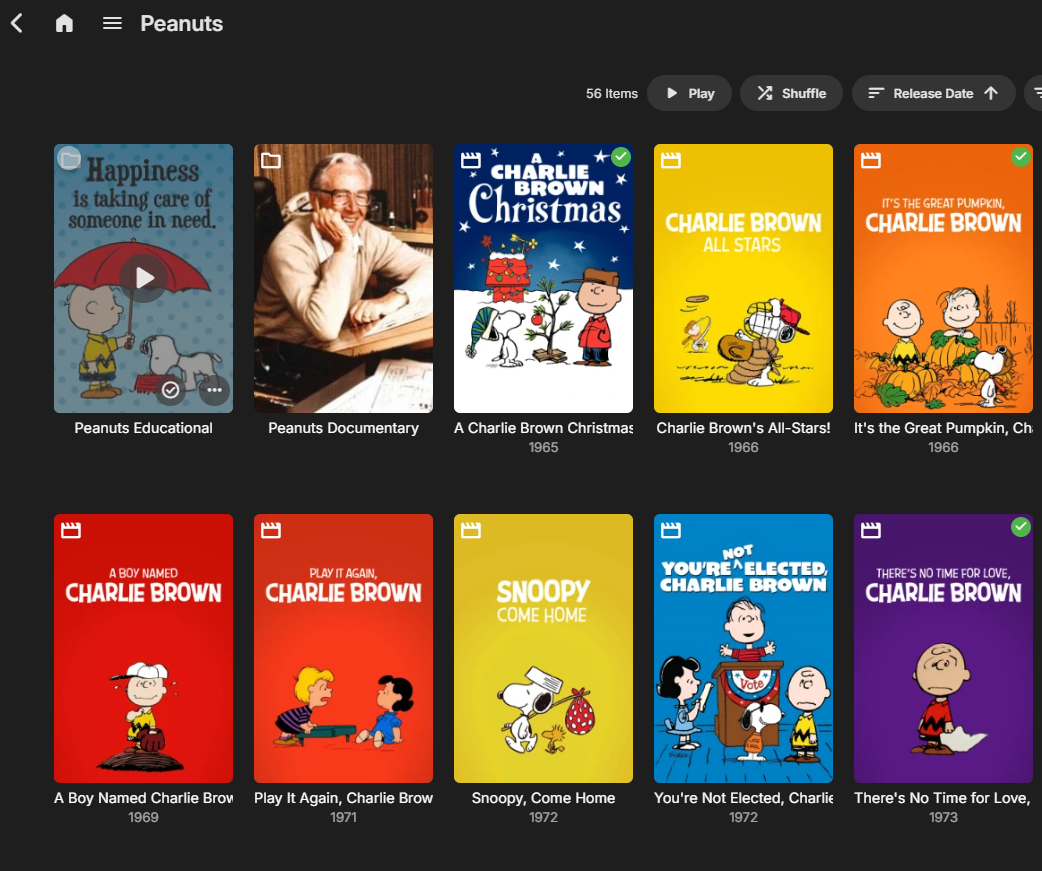This screenshot has height=871, width=1042.
Task: Click the A Charlie Brown Christmas title link
Action: point(543,428)
